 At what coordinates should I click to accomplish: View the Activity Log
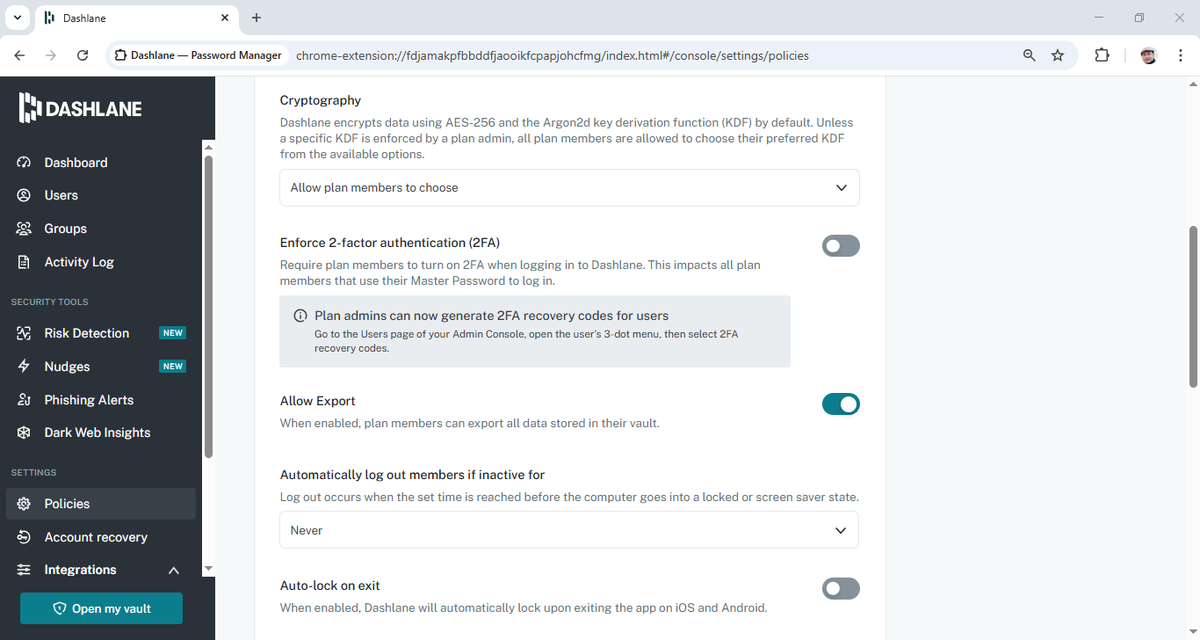pyautogui.click(x=78, y=261)
